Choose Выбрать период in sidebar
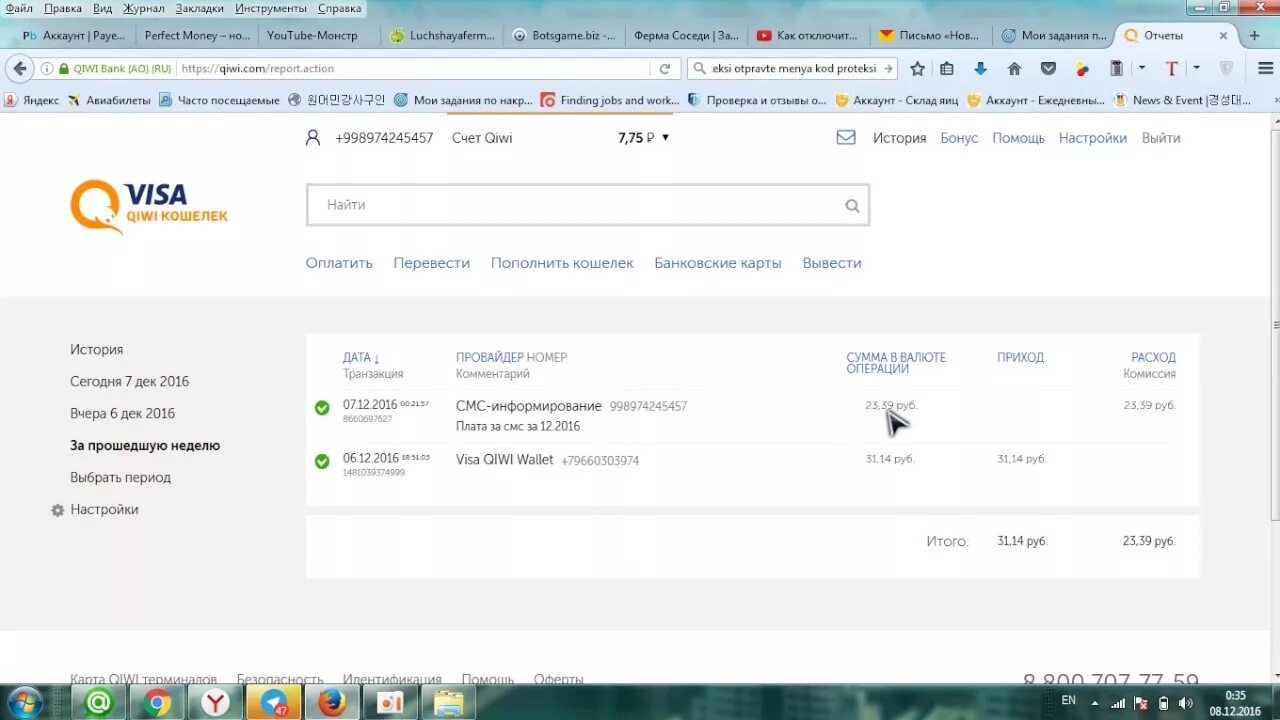 (x=120, y=478)
